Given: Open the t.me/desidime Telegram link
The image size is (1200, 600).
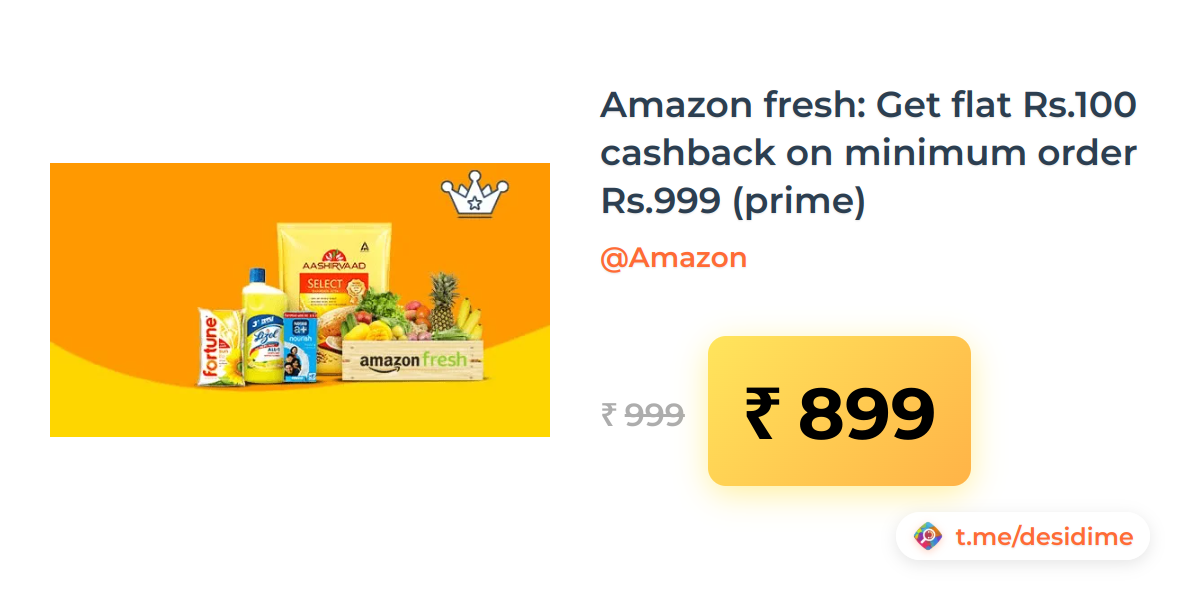Looking at the screenshot, I should tap(1044, 537).
